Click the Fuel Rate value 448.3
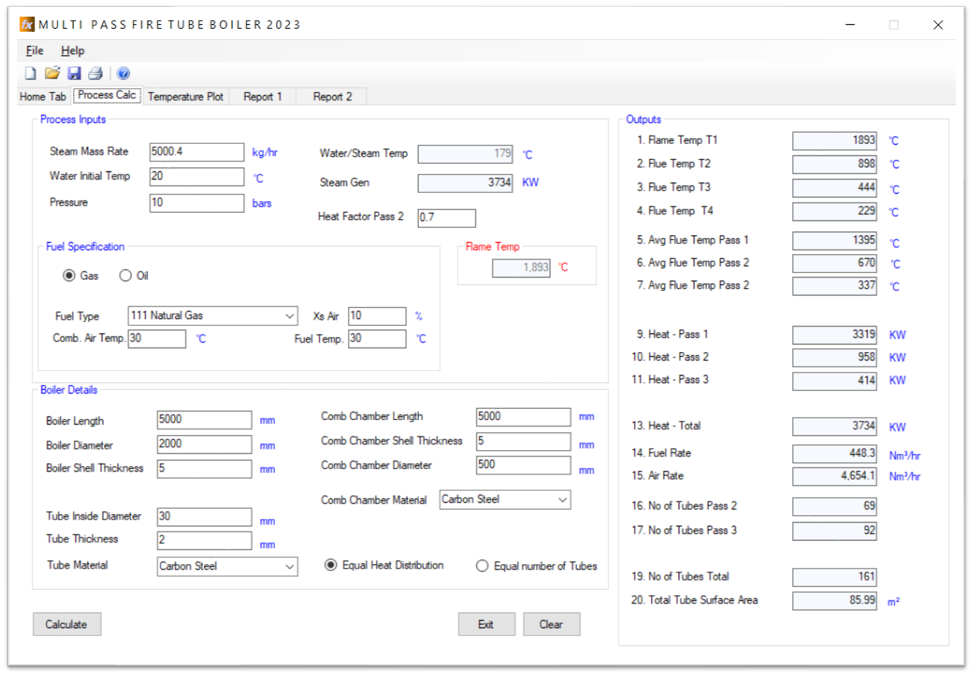The width and height of the screenshot is (973, 676). coord(835,454)
